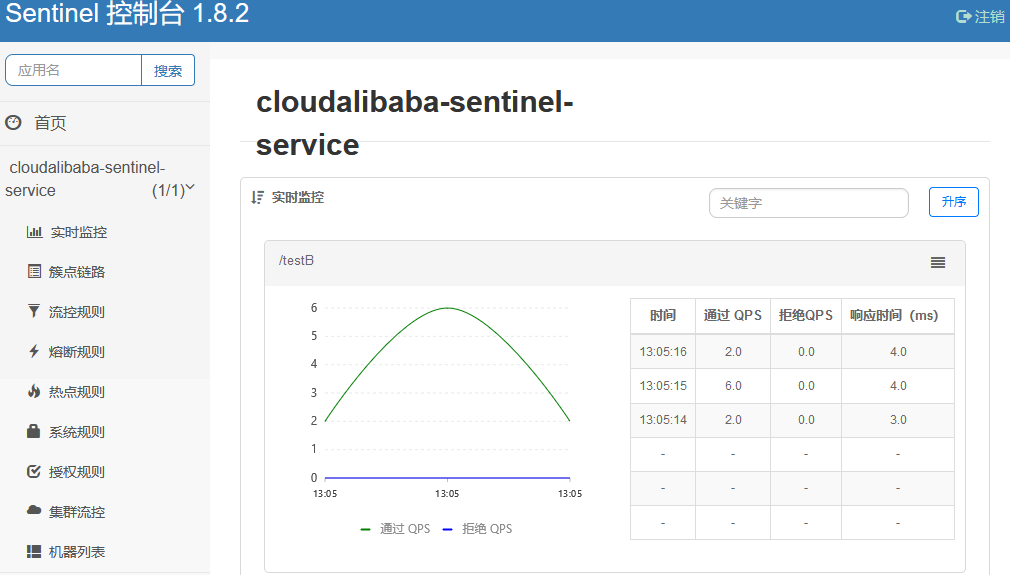Go to 首页 home link
Image resolution: width=1010 pixels, height=575 pixels.
pos(50,123)
